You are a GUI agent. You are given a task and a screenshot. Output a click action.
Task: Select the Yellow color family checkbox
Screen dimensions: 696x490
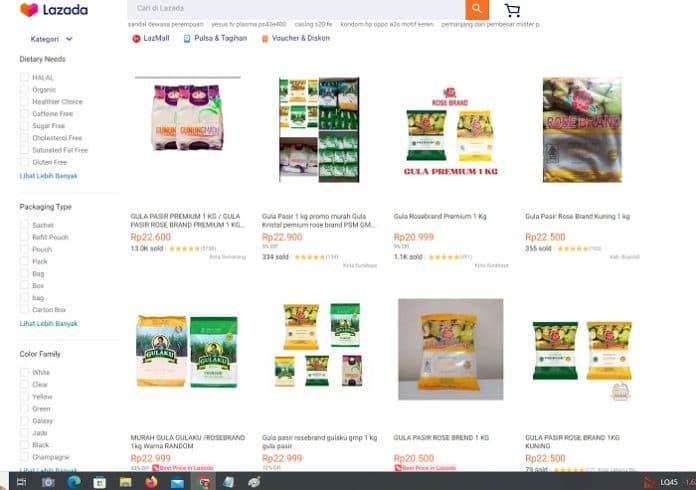click(x=24, y=396)
